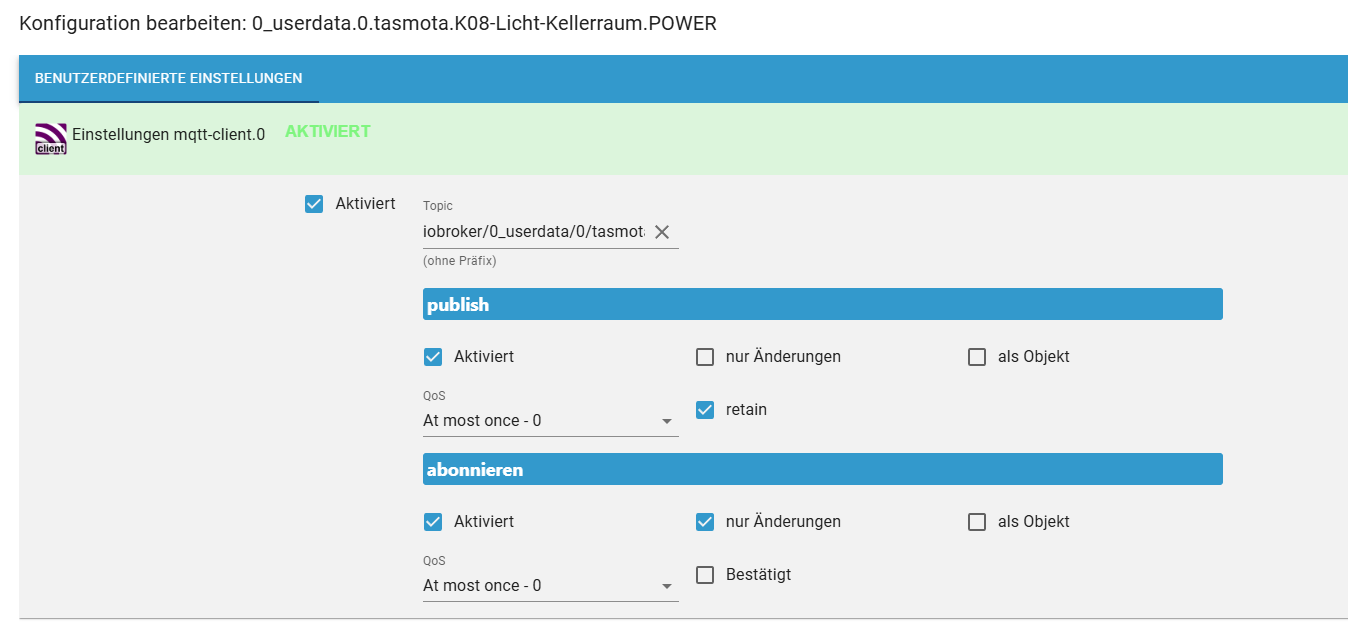This screenshot has width=1348, height=628.
Task: Click into the Topic input field
Action: pos(534,232)
